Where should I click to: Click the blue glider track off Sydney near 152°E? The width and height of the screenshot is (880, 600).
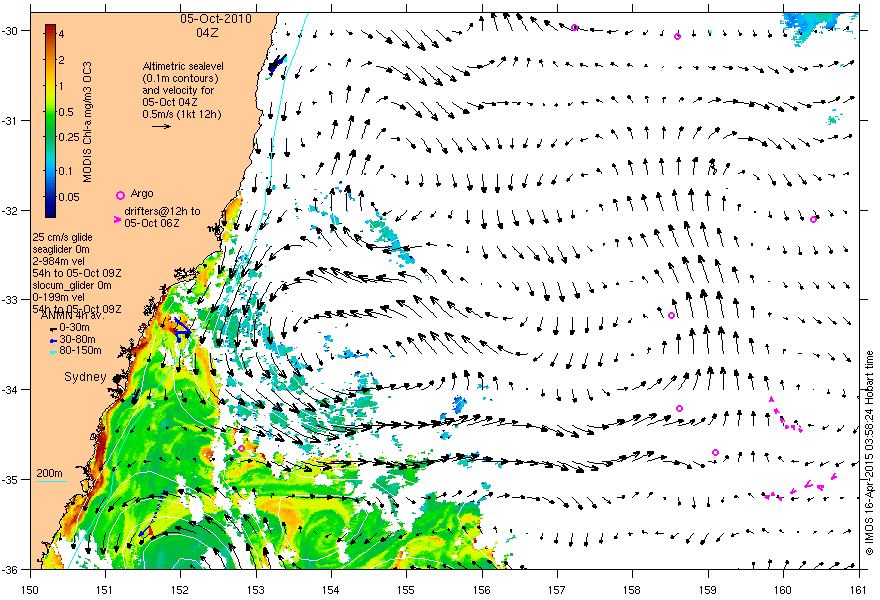pyautogui.click(x=181, y=330)
